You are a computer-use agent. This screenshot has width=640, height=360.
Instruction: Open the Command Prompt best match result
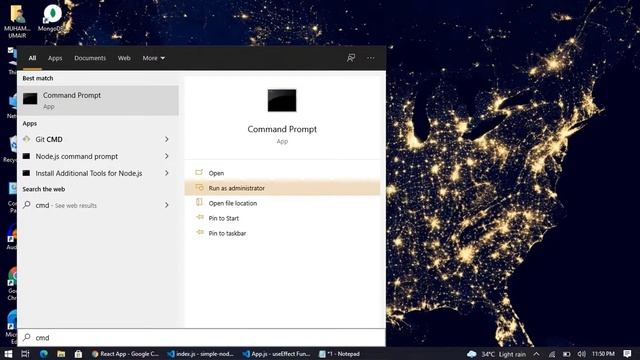click(x=98, y=100)
